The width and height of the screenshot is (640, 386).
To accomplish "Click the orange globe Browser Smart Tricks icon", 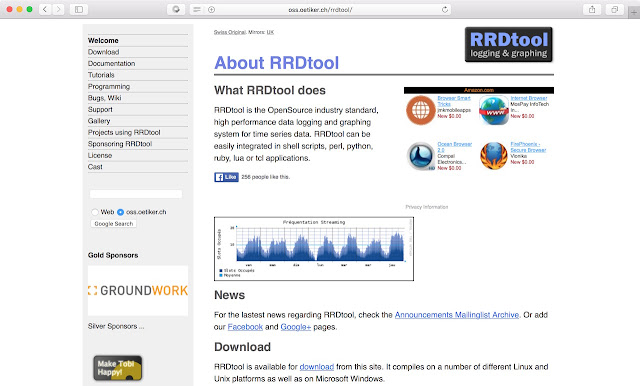I will 420,110.
